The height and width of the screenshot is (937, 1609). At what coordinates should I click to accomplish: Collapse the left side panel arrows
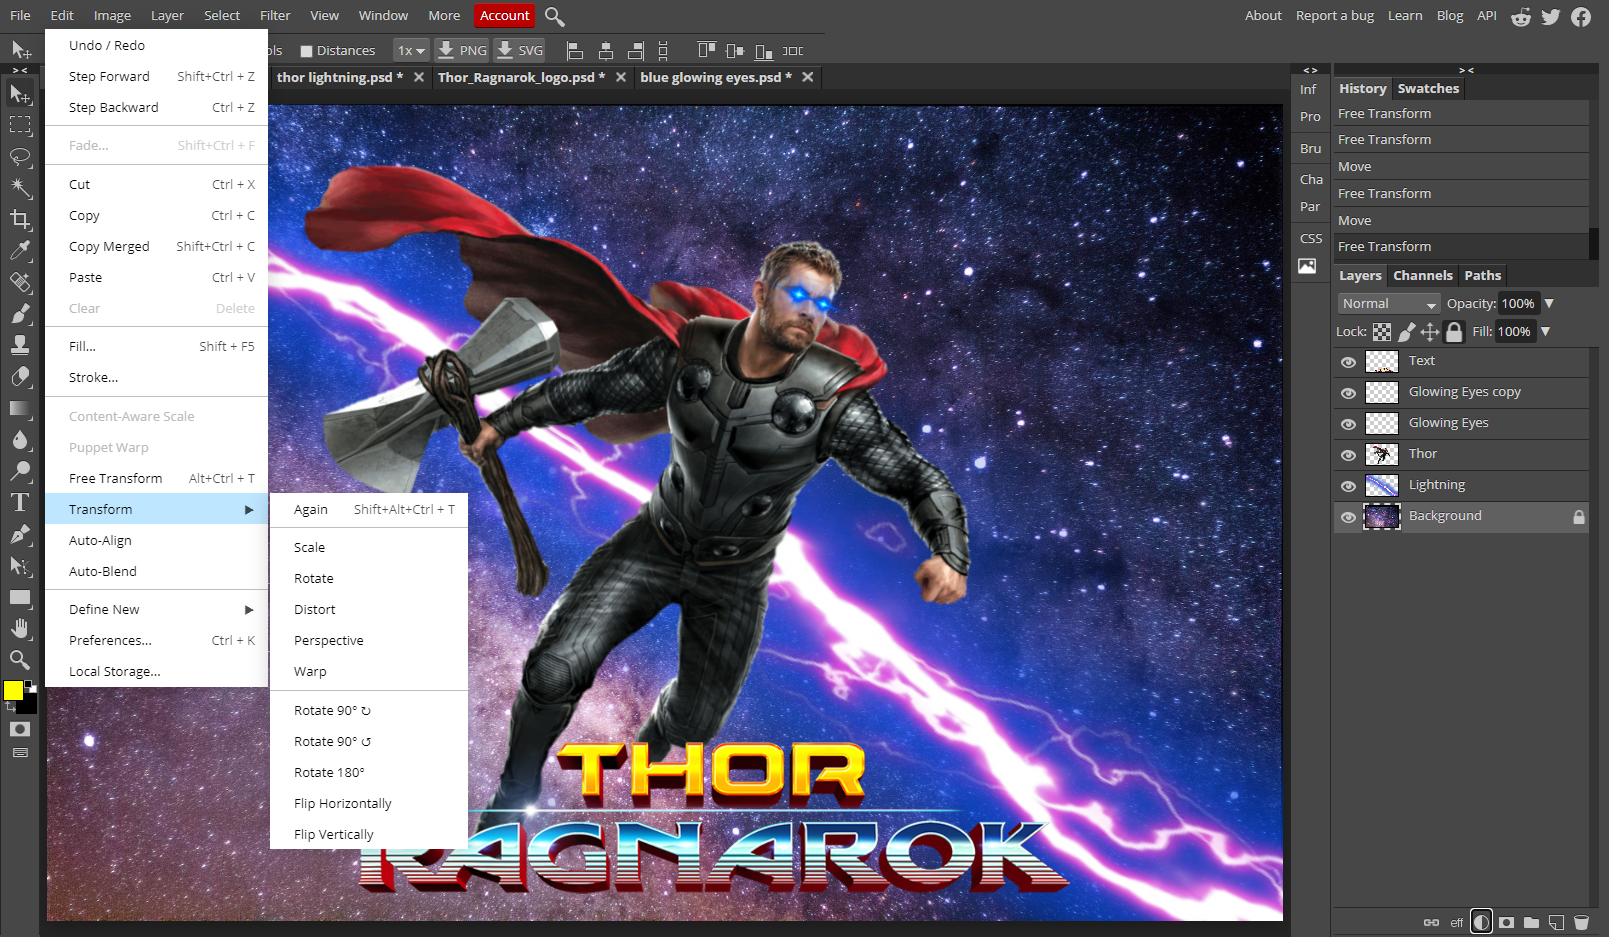(20, 70)
